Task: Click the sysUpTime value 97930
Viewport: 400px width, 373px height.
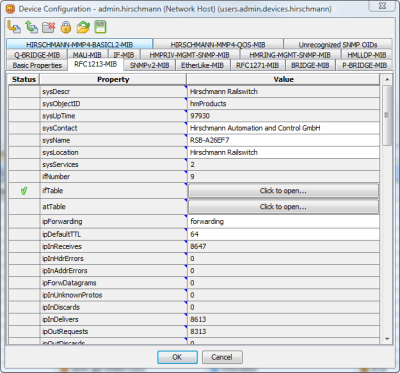Action: point(283,116)
